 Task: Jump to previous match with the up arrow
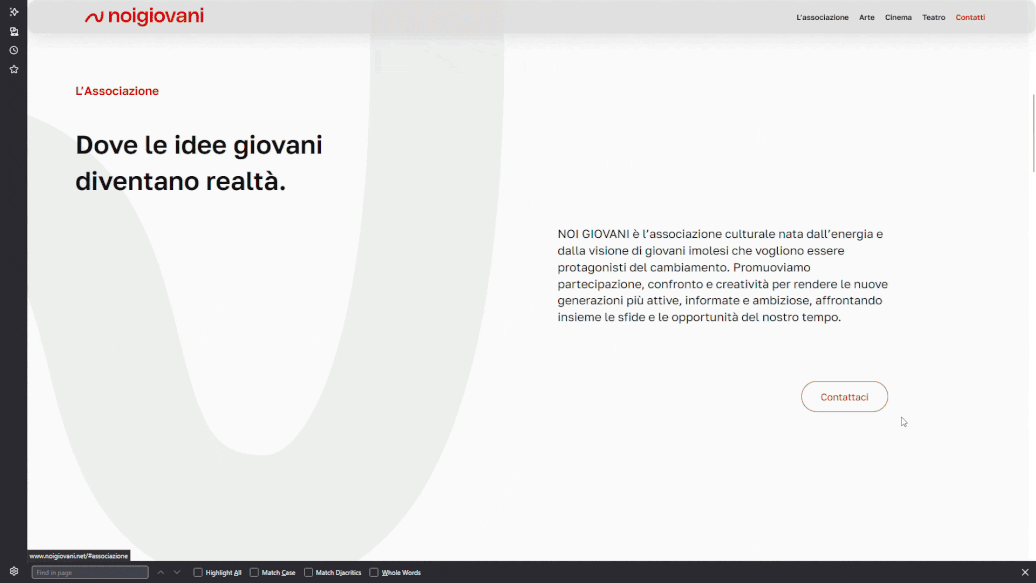160,572
